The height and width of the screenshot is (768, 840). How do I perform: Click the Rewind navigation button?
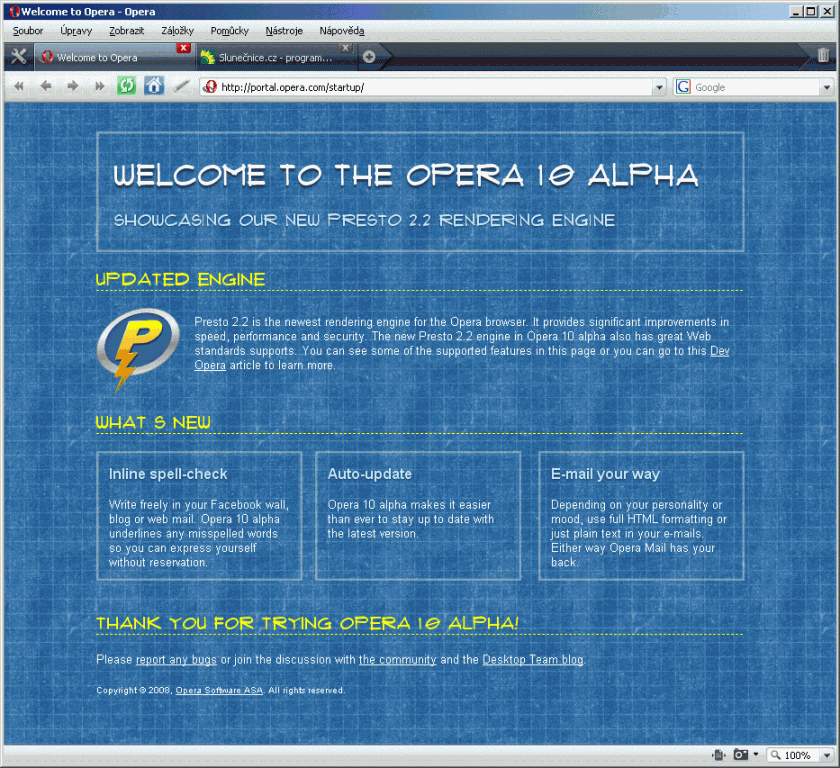tap(19, 86)
